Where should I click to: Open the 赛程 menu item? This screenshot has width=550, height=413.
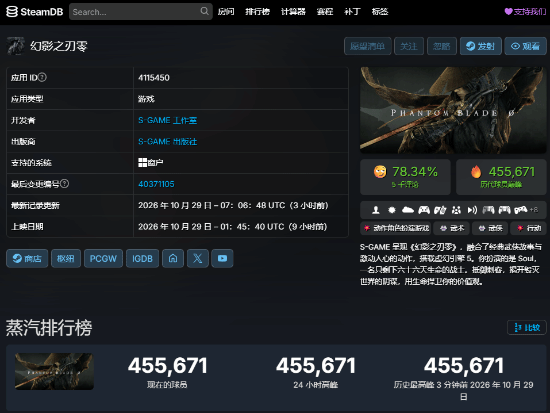324,12
